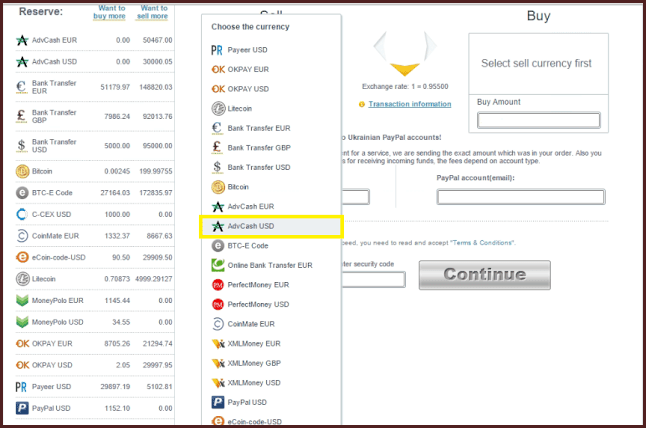This screenshot has height=428, width=646.
Task: Click the XMLMoney USD icon
Action: [x=218, y=383]
